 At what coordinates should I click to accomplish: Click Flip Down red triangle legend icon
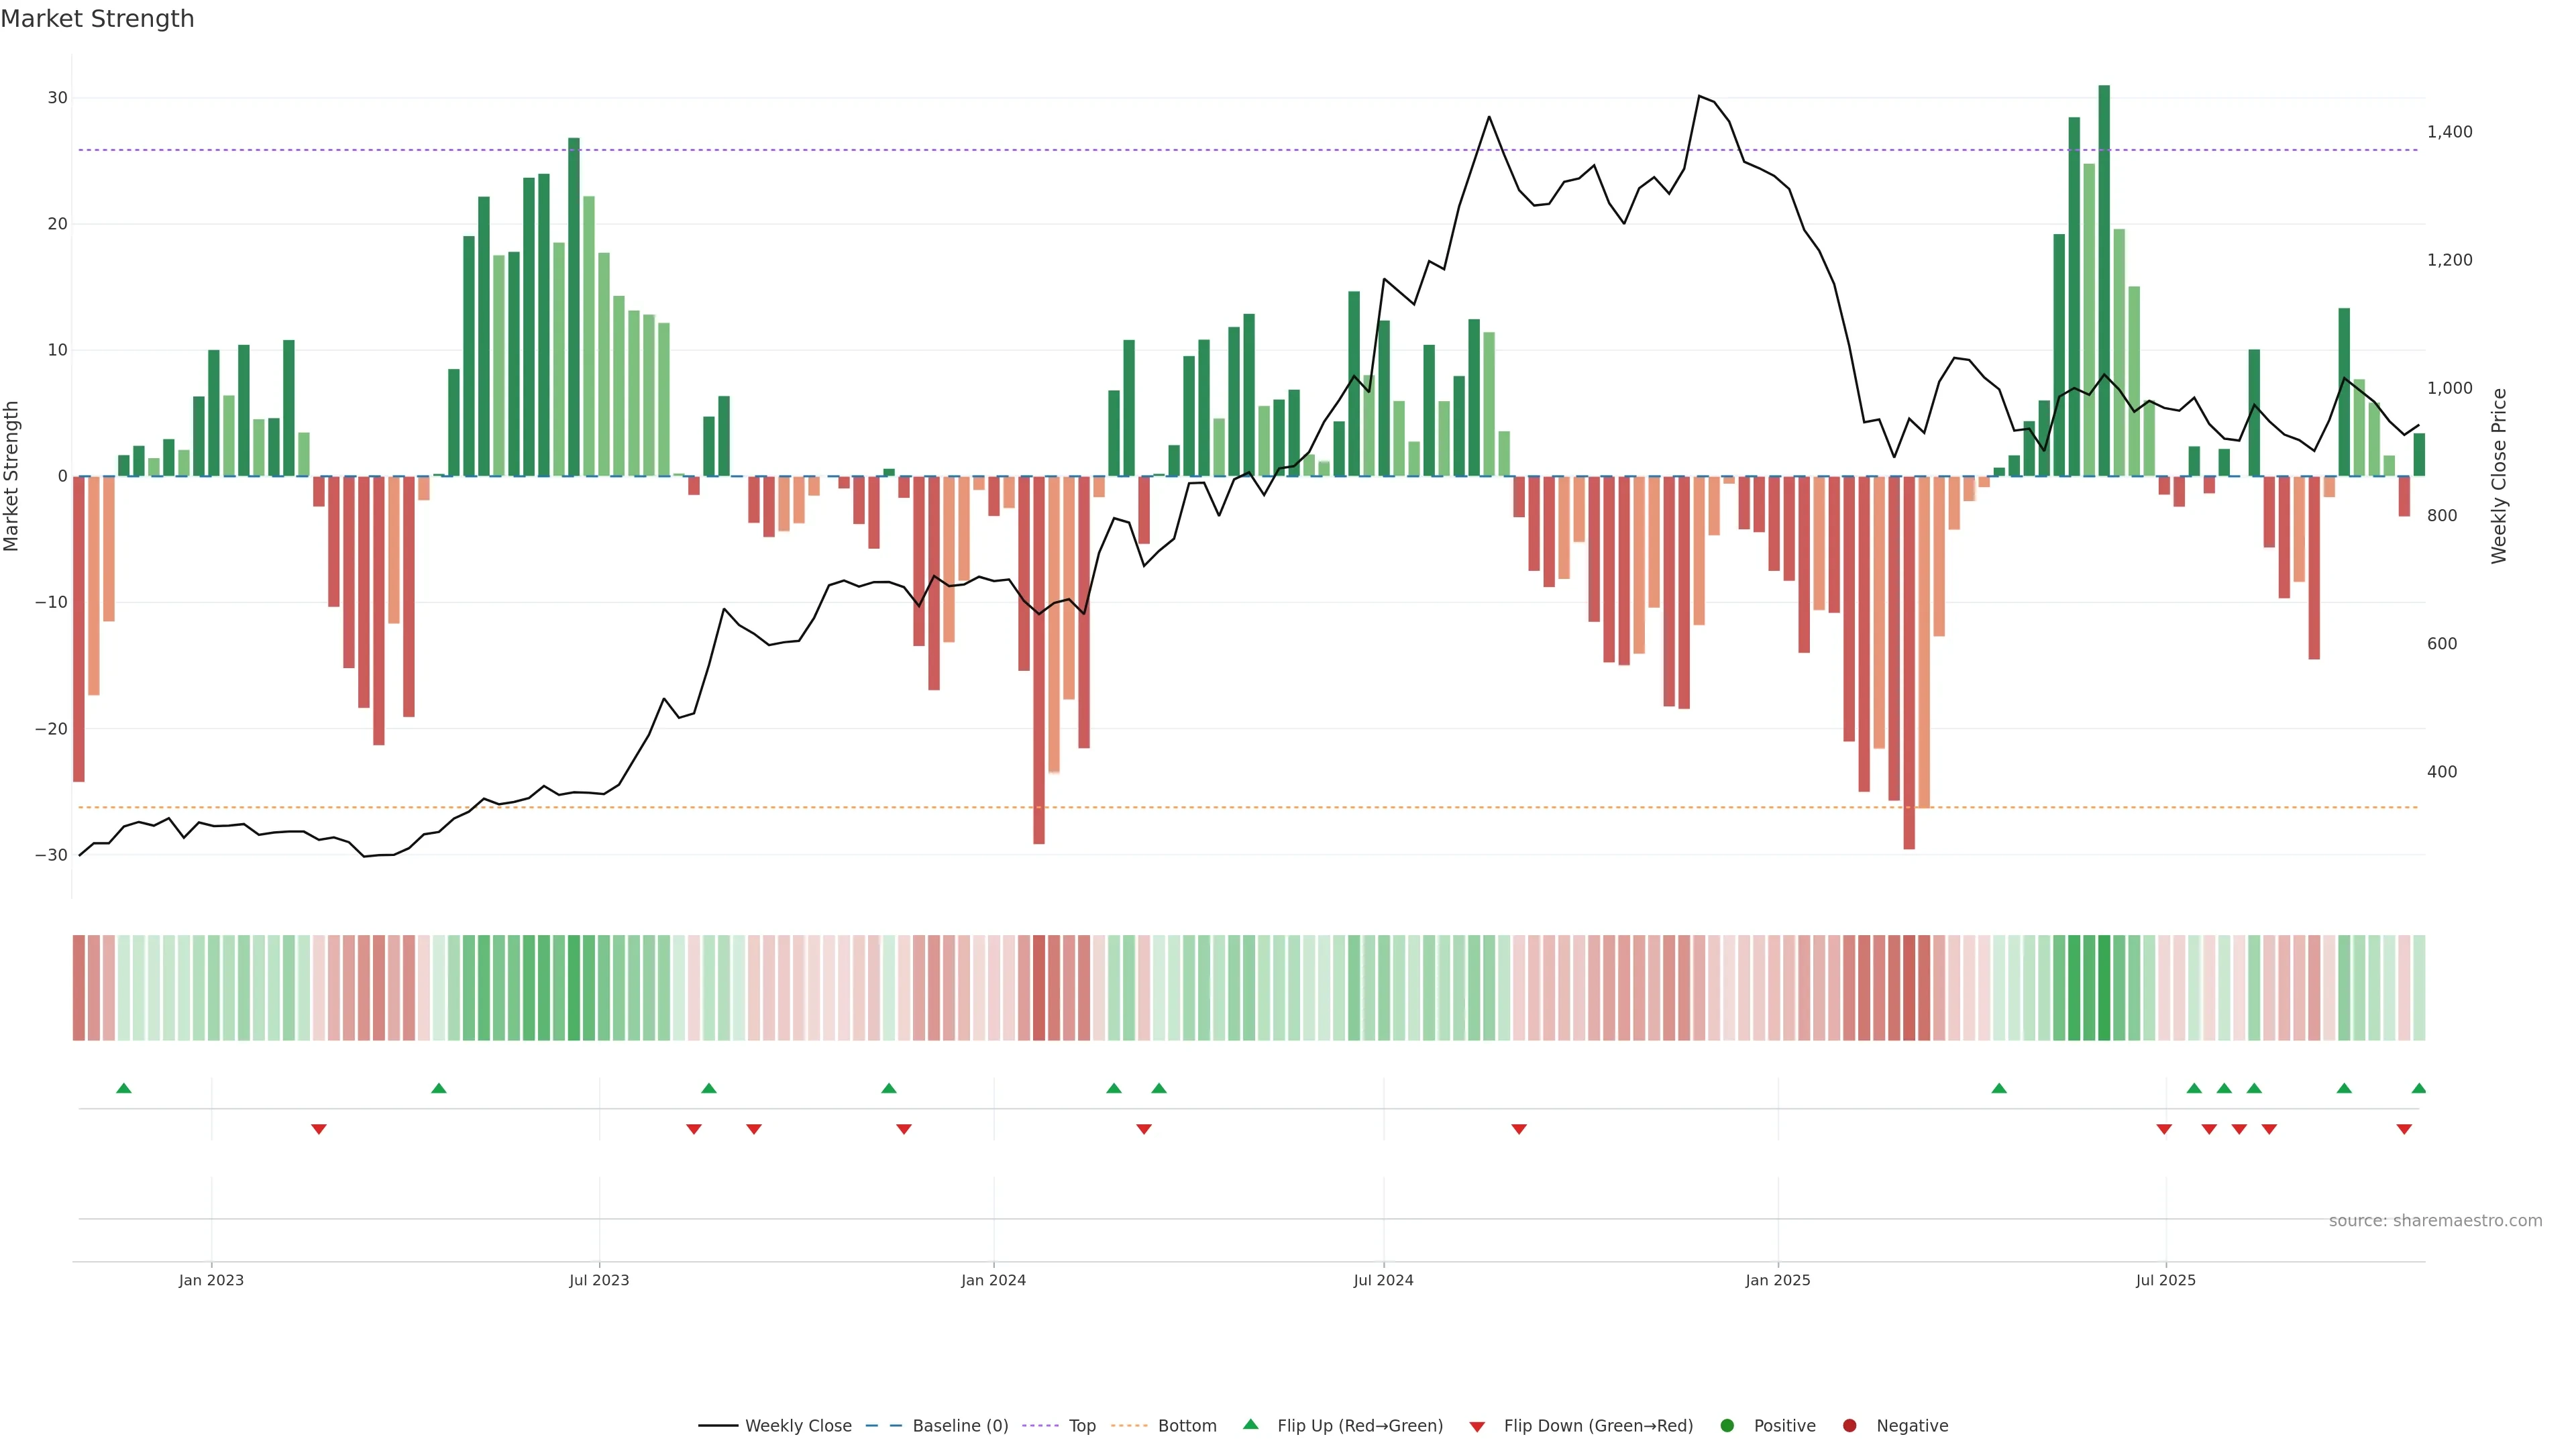pyautogui.click(x=1477, y=1427)
